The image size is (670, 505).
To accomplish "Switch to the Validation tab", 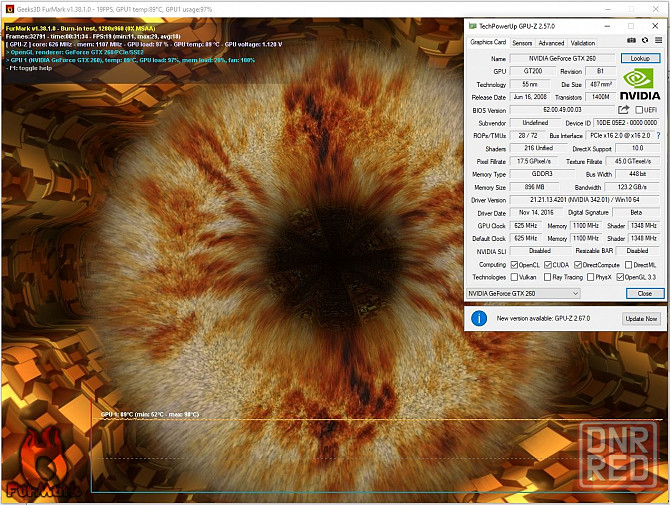I will (582, 43).
